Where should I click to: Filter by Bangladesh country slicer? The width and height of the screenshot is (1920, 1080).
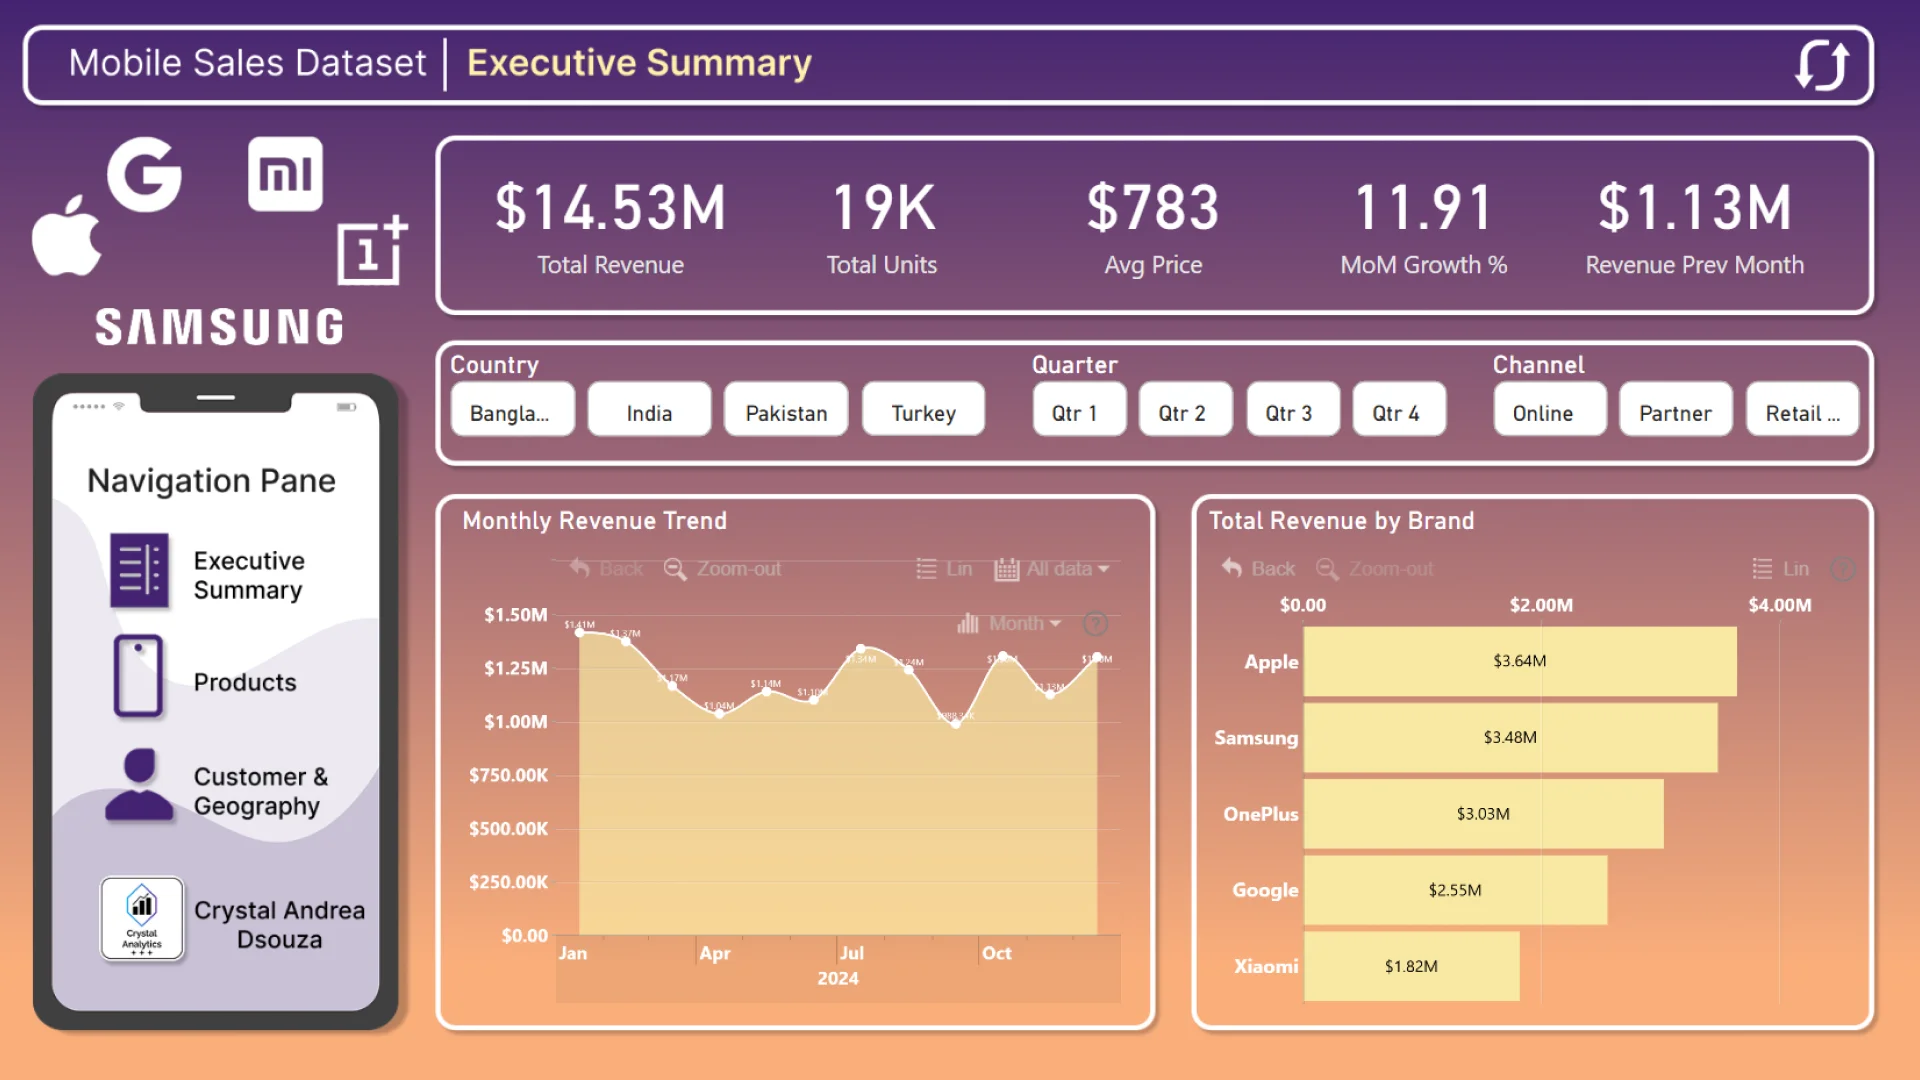[x=513, y=409]
